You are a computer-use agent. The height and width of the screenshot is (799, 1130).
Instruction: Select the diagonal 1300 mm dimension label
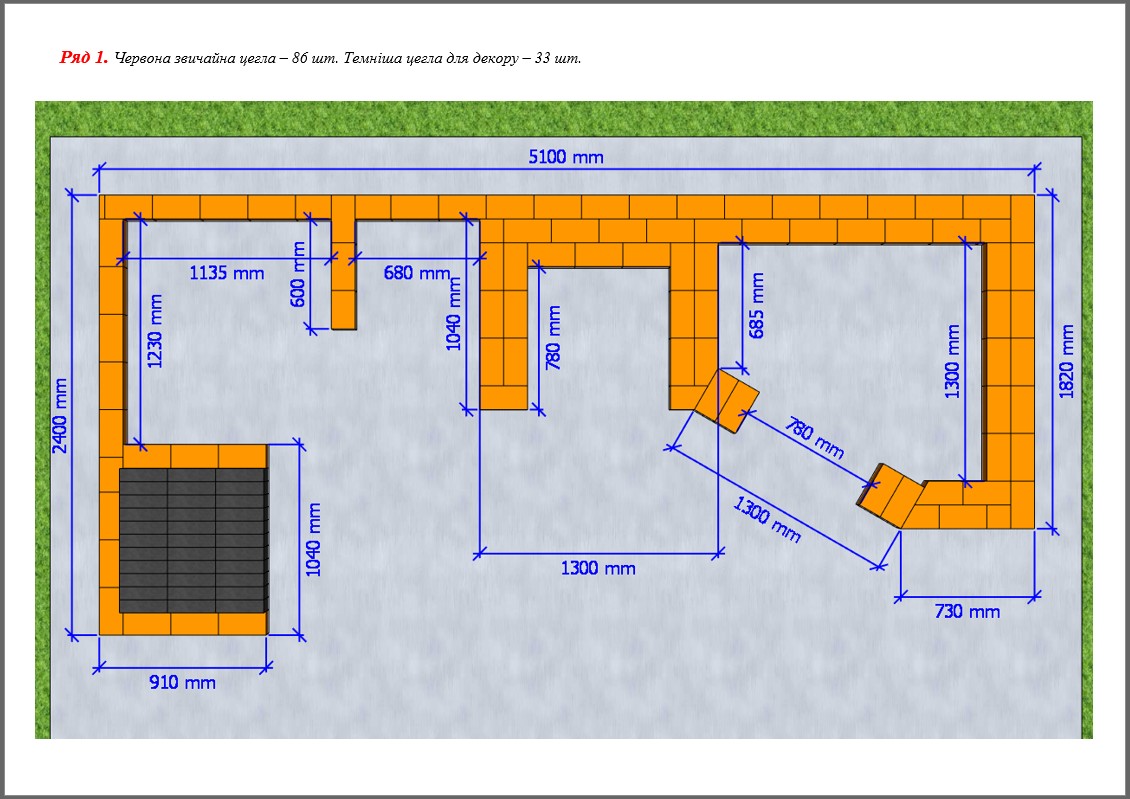coord(767,519)
